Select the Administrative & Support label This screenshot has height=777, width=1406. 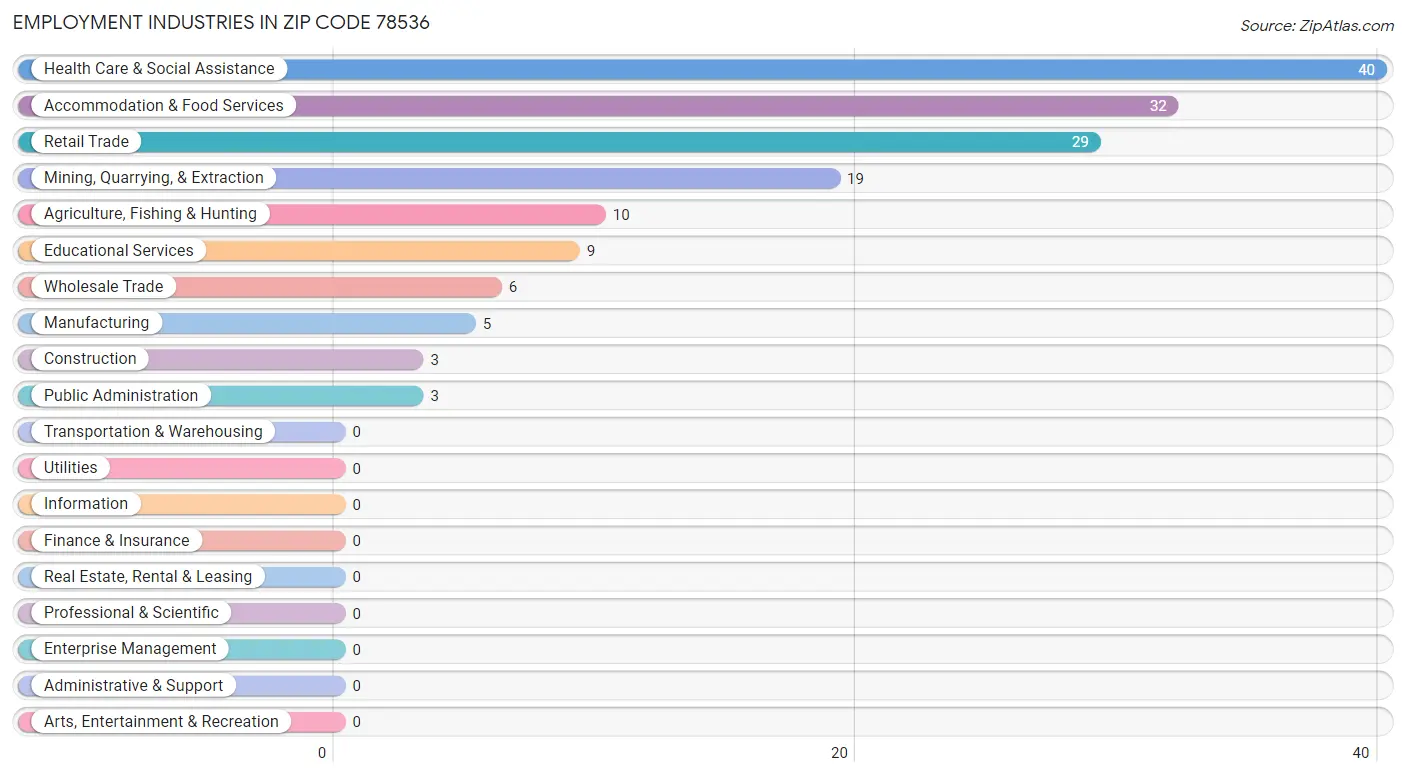[134, 686]
